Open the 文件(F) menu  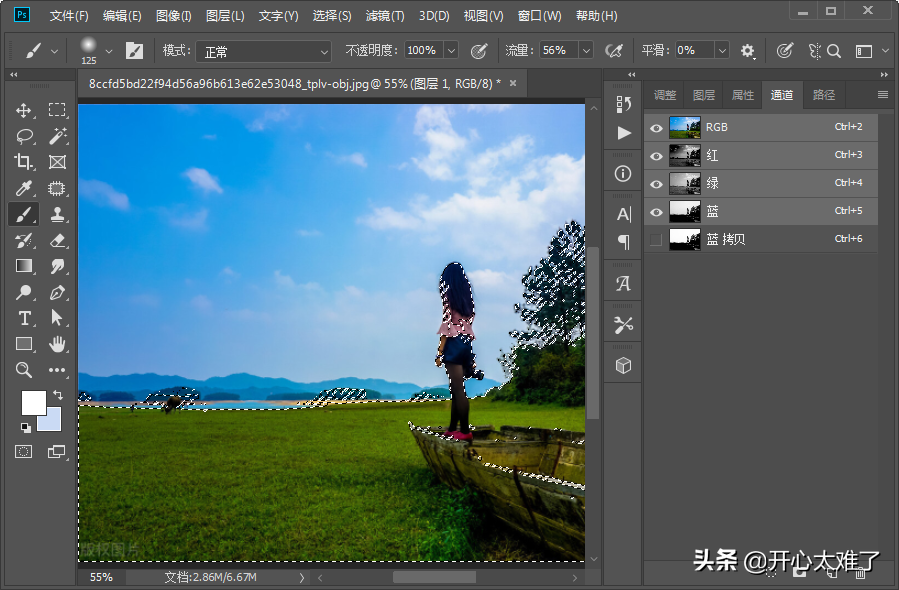click(69, 15)
